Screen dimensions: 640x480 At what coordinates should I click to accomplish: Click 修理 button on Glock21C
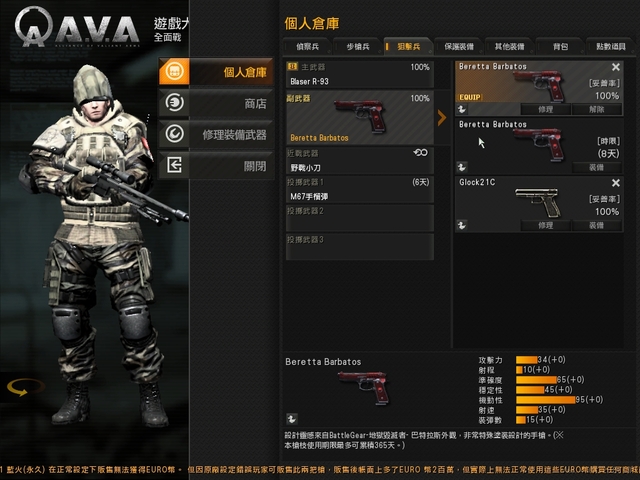pyautogui.click(x=545, y=225)
